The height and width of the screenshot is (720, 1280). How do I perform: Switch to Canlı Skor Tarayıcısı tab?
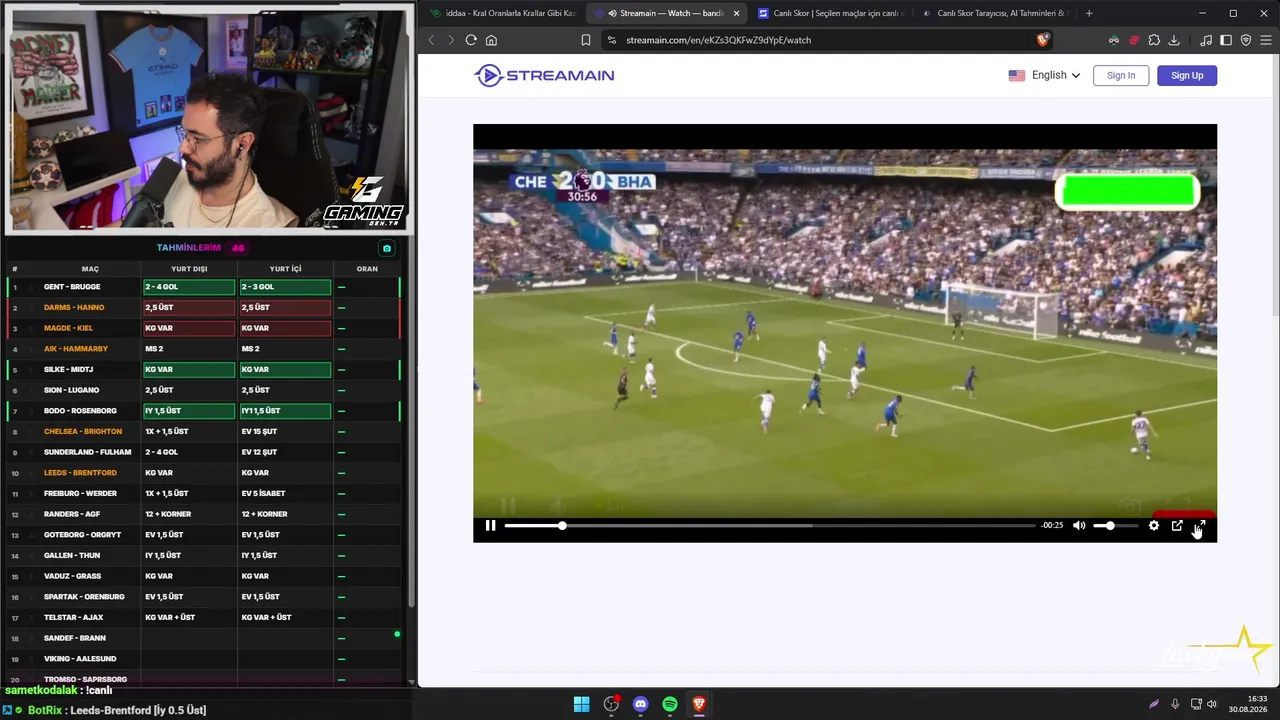[x=994, y=13]
